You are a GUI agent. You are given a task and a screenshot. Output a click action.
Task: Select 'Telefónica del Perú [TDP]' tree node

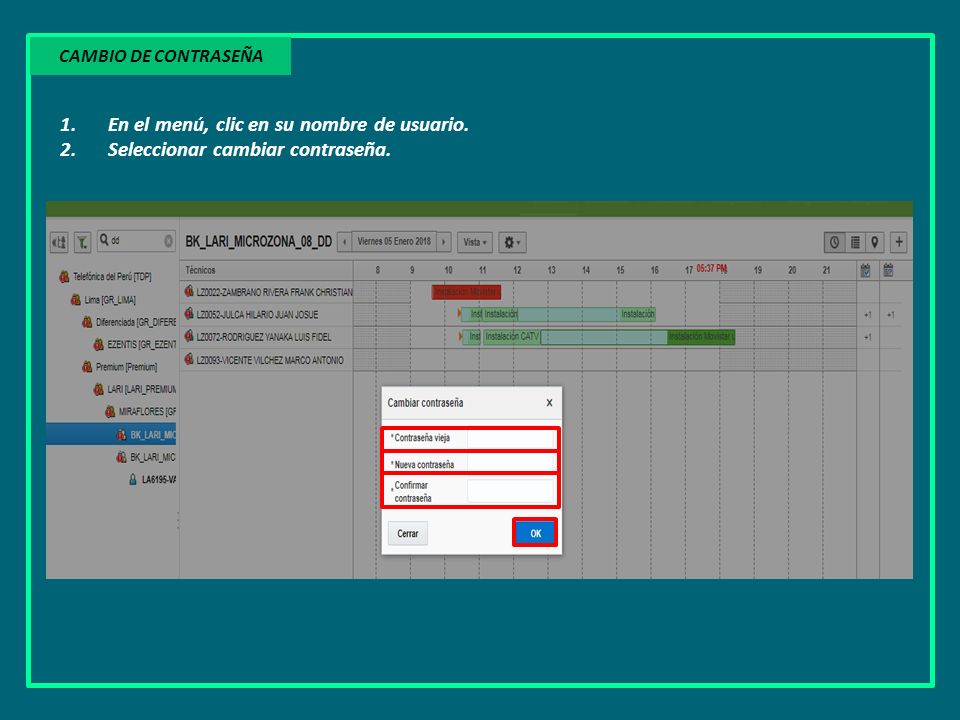[x=112, y=277]
